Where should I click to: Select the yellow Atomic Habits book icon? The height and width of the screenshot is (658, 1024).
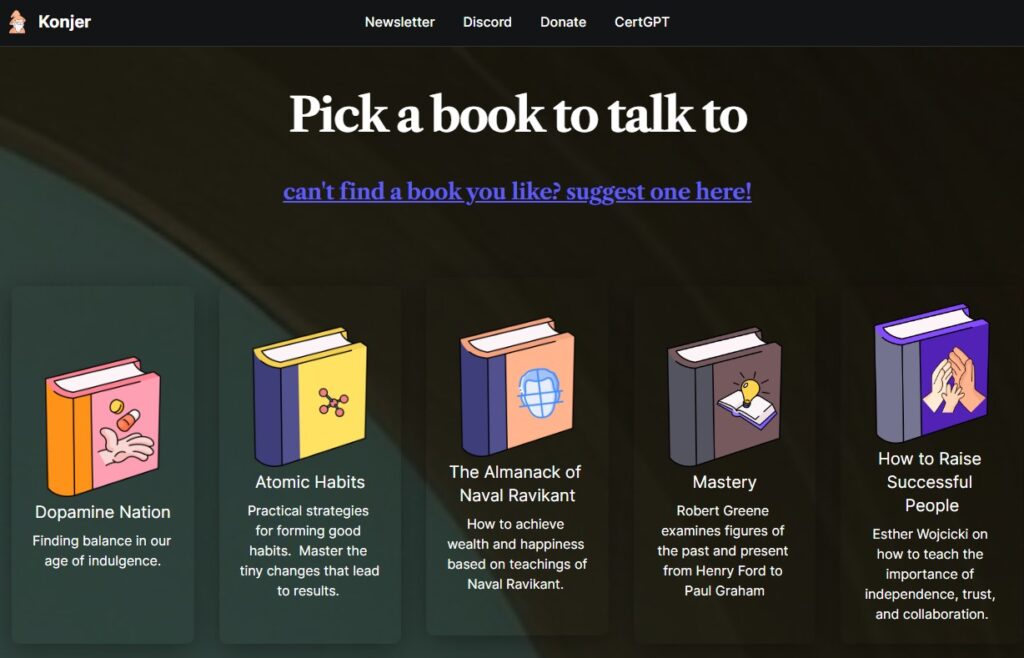(x=310, y=397)
